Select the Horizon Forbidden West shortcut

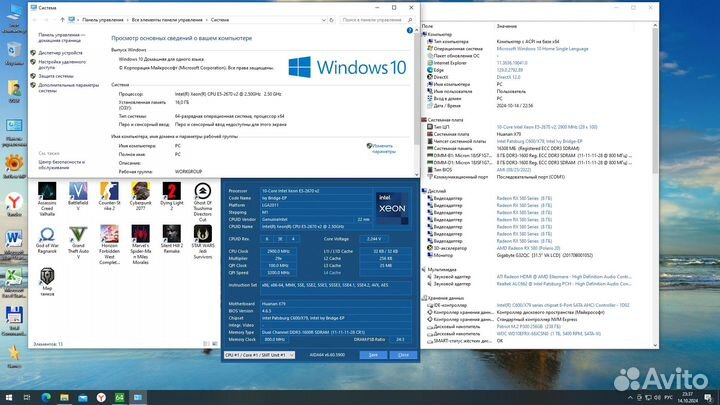(109, 245)
